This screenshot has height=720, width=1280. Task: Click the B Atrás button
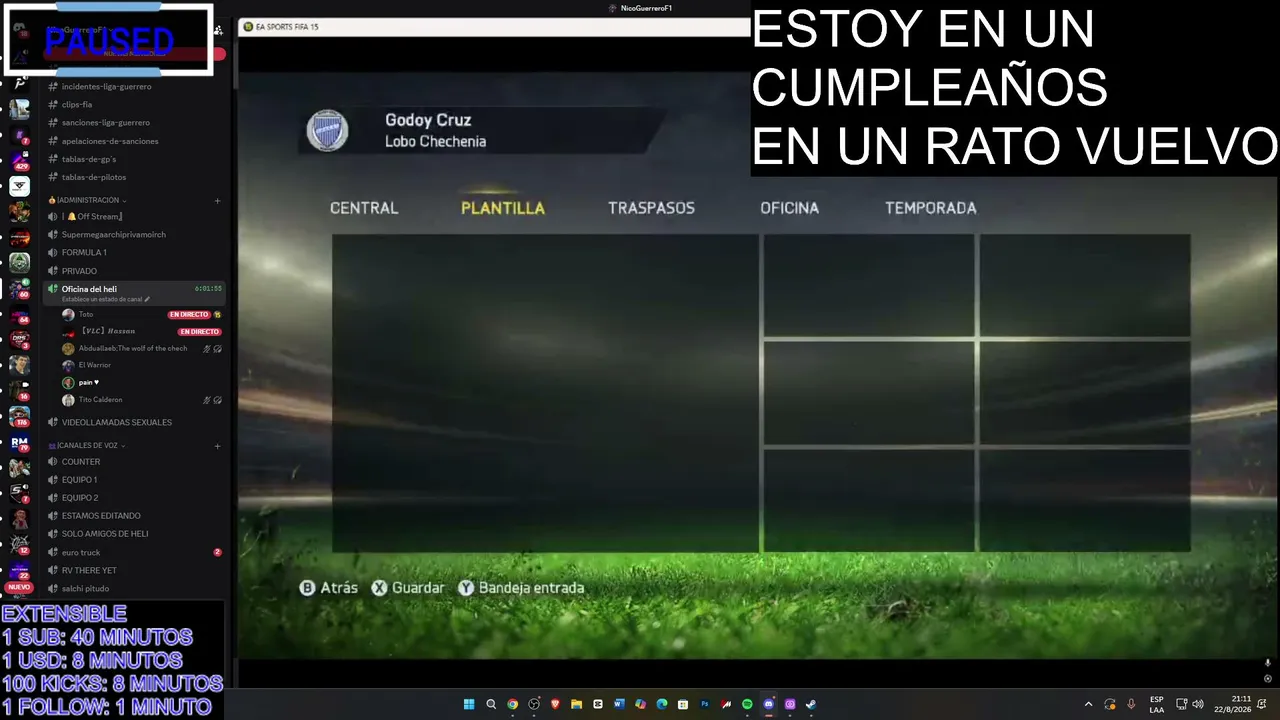tap(329, 588)
